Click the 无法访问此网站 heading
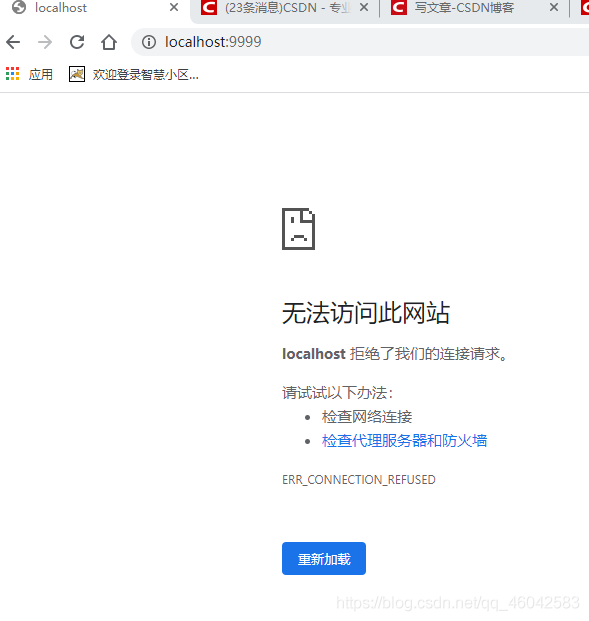This screenshot has width=589, height=621. 366,313
